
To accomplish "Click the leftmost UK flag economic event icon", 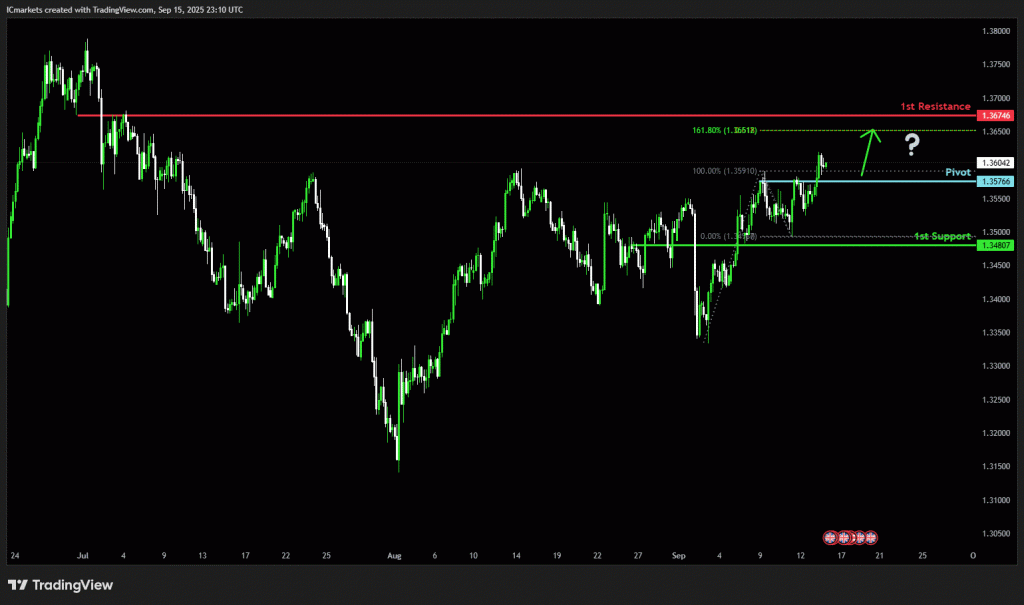I will [x=830, y=538].
